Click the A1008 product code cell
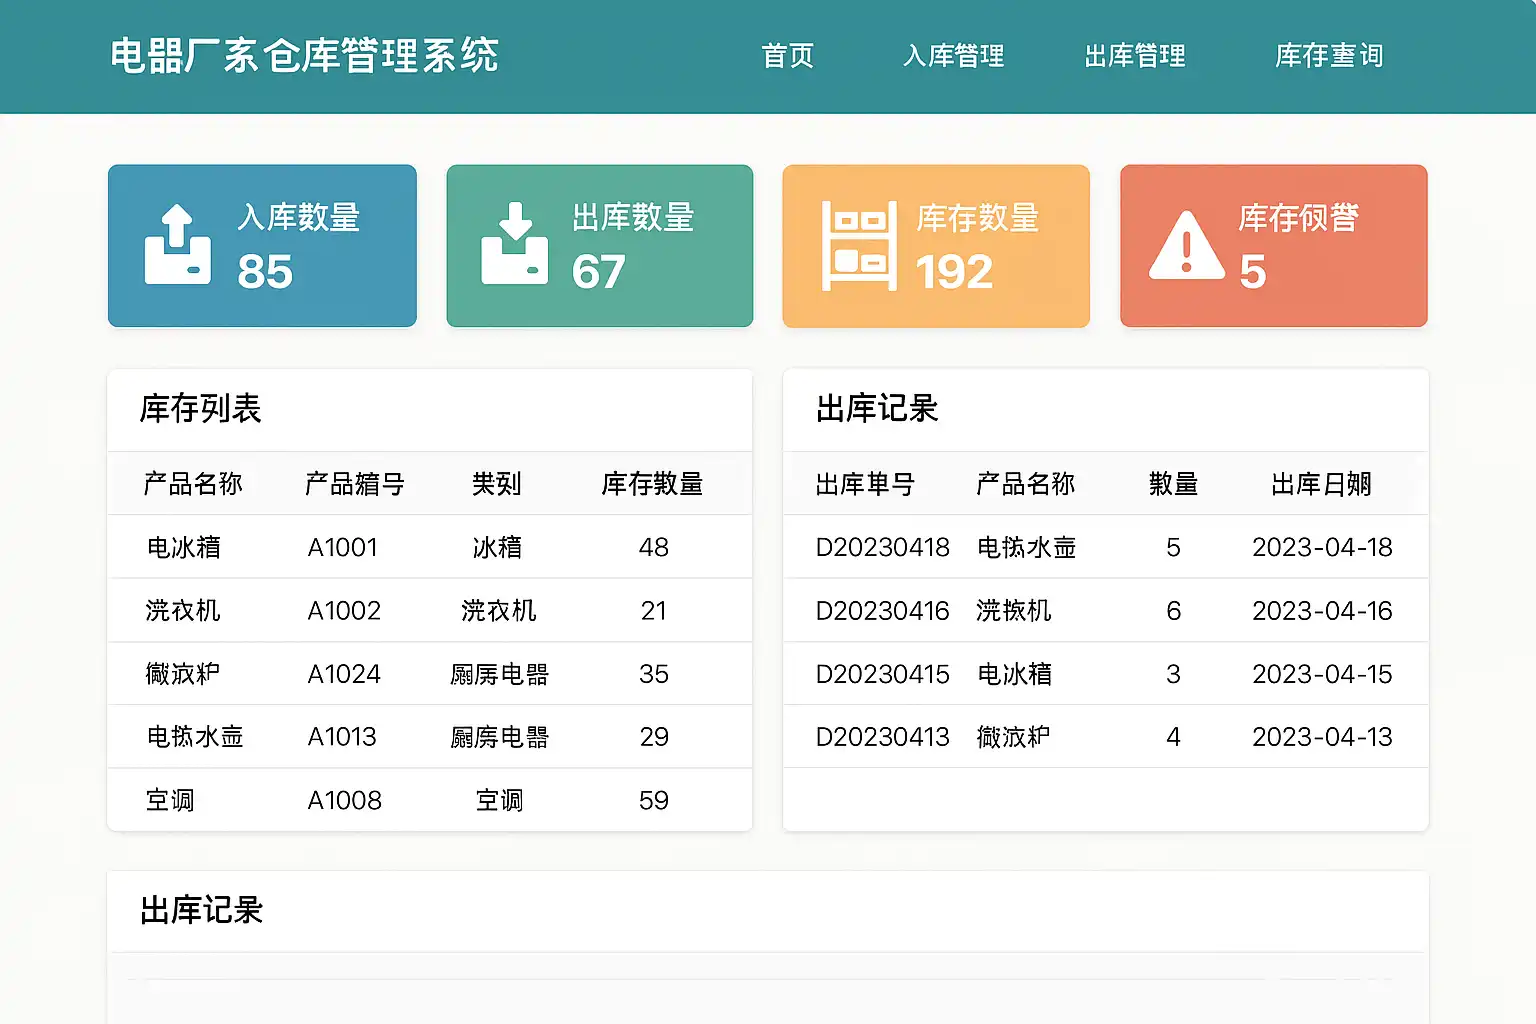1536x1024 pixels. tap(344, 800)
